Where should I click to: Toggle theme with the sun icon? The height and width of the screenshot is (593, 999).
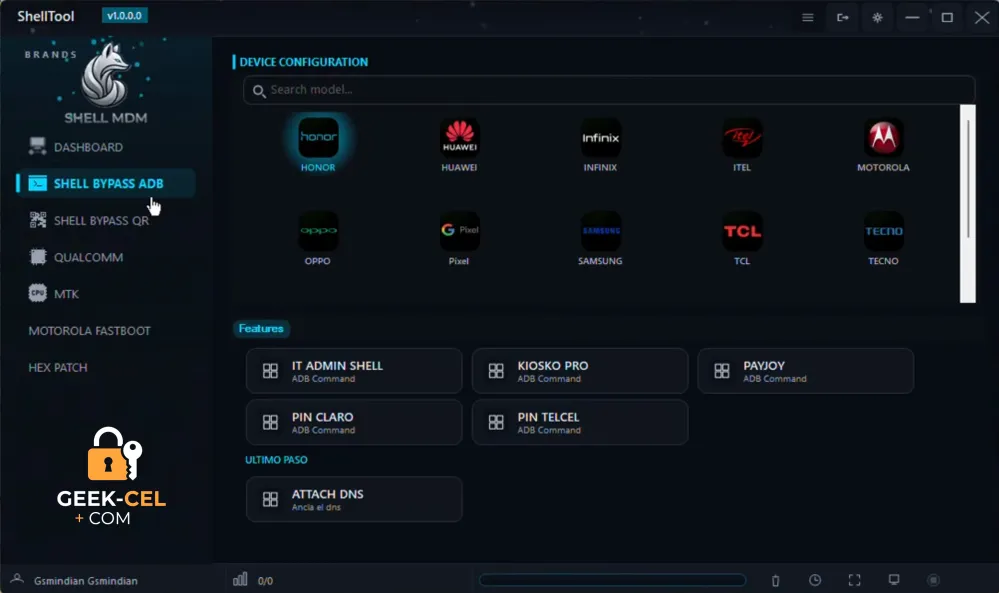877,17
